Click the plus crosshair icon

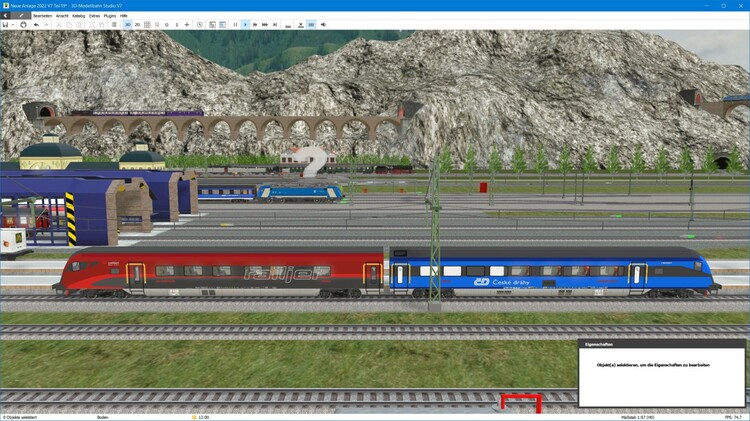(x=187, y=24)
